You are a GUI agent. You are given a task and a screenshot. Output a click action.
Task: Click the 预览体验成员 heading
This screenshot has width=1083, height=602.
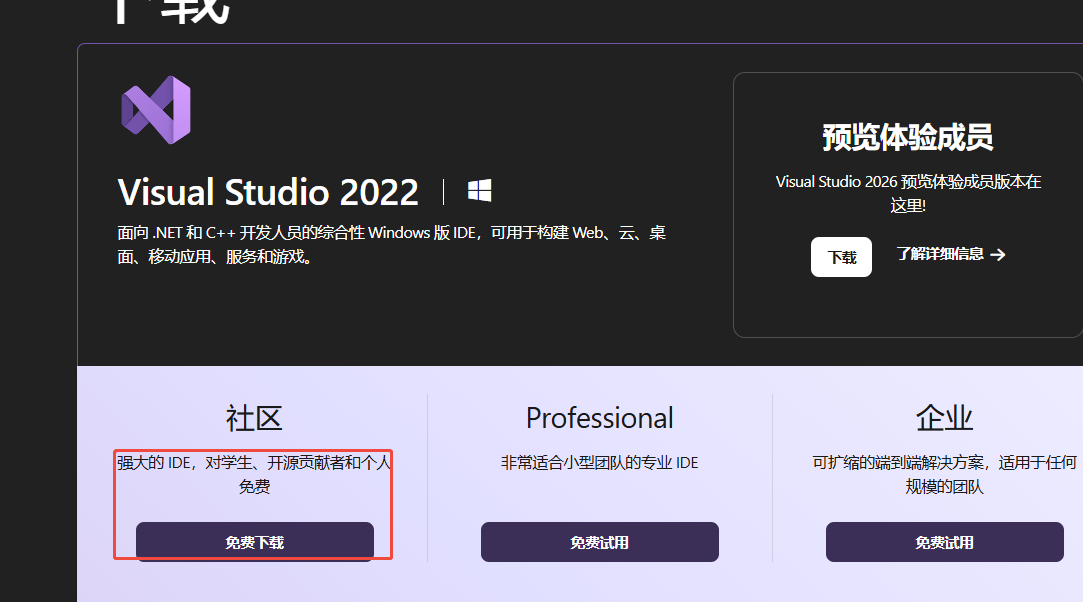(x=908, y=137)
